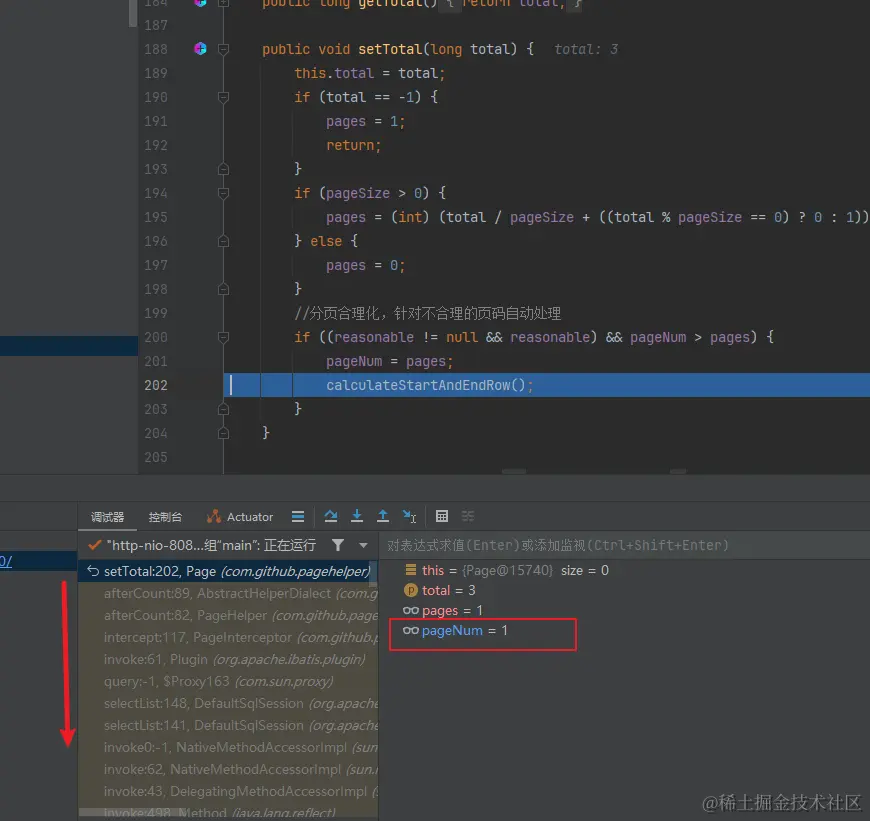Select invoke0:-1, NativeMethodAccessorImpl frame
The height and width of the screenshot is (821, 870).
point(227,747)
